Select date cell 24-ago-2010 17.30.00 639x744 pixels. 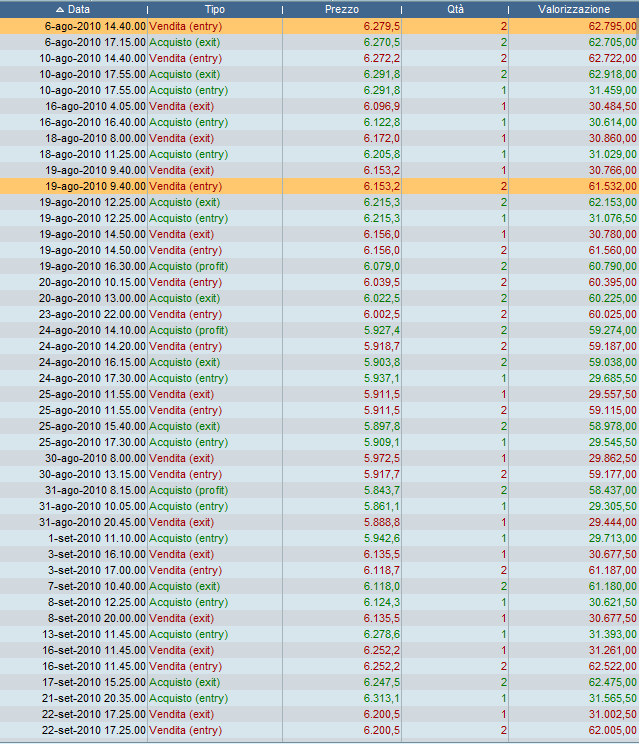92,378
